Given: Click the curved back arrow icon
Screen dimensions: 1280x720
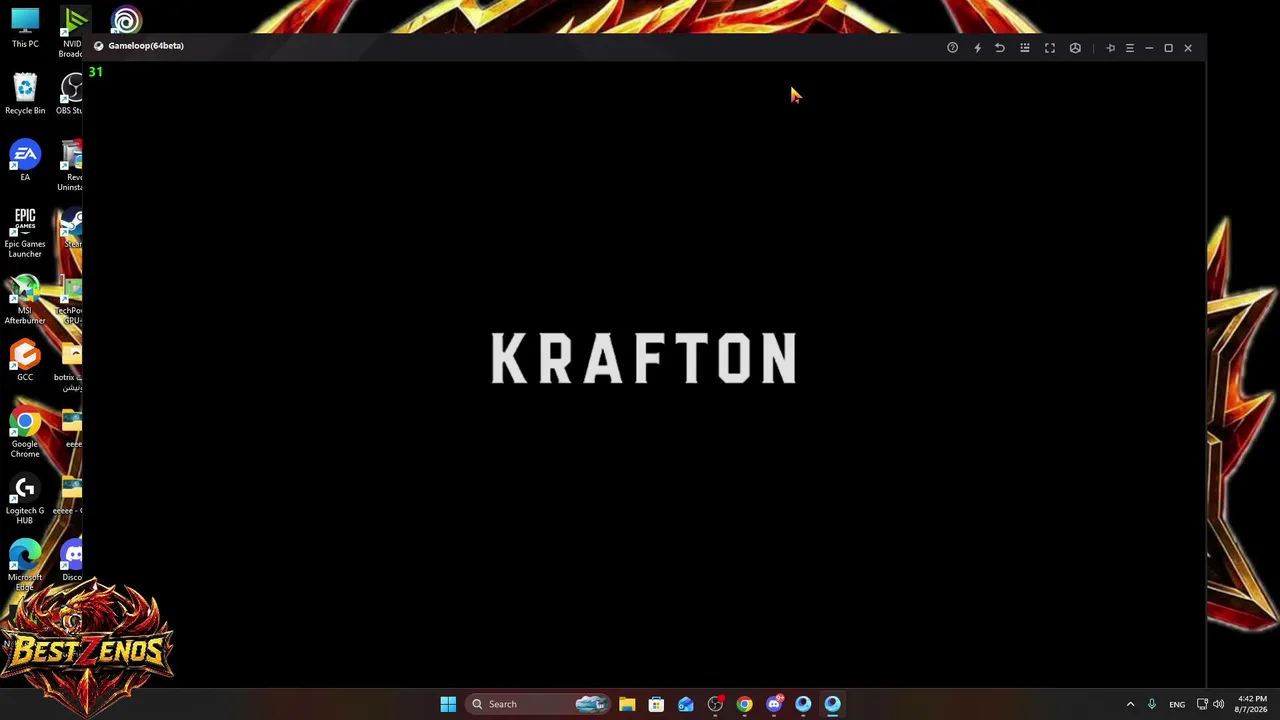Looking at the screenshot, I should [1000, 48].
